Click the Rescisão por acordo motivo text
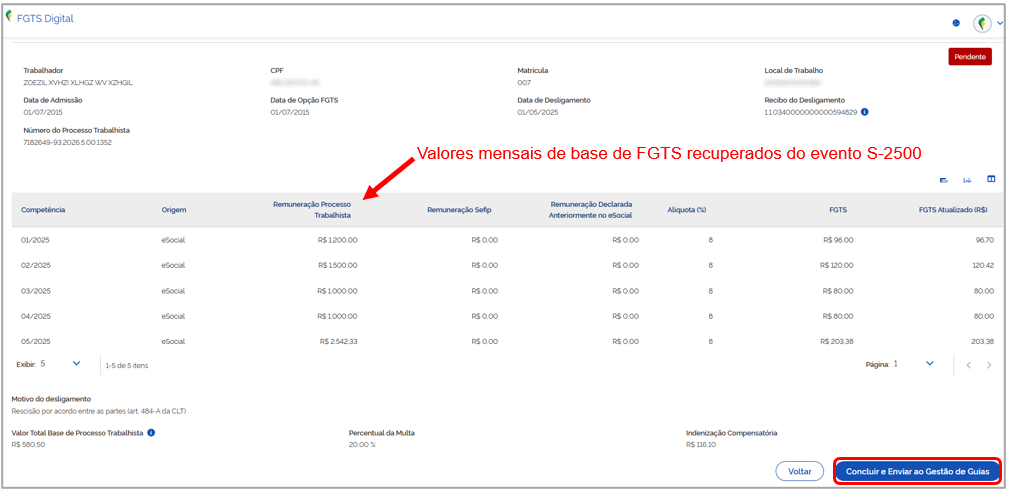Screen dimensions: 1011x491 100,411
